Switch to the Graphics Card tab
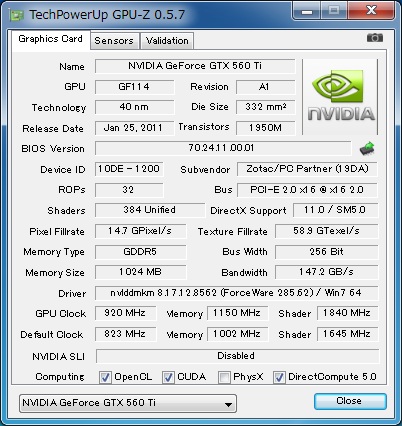The image size is (402, 426). [x=51, y=39]
